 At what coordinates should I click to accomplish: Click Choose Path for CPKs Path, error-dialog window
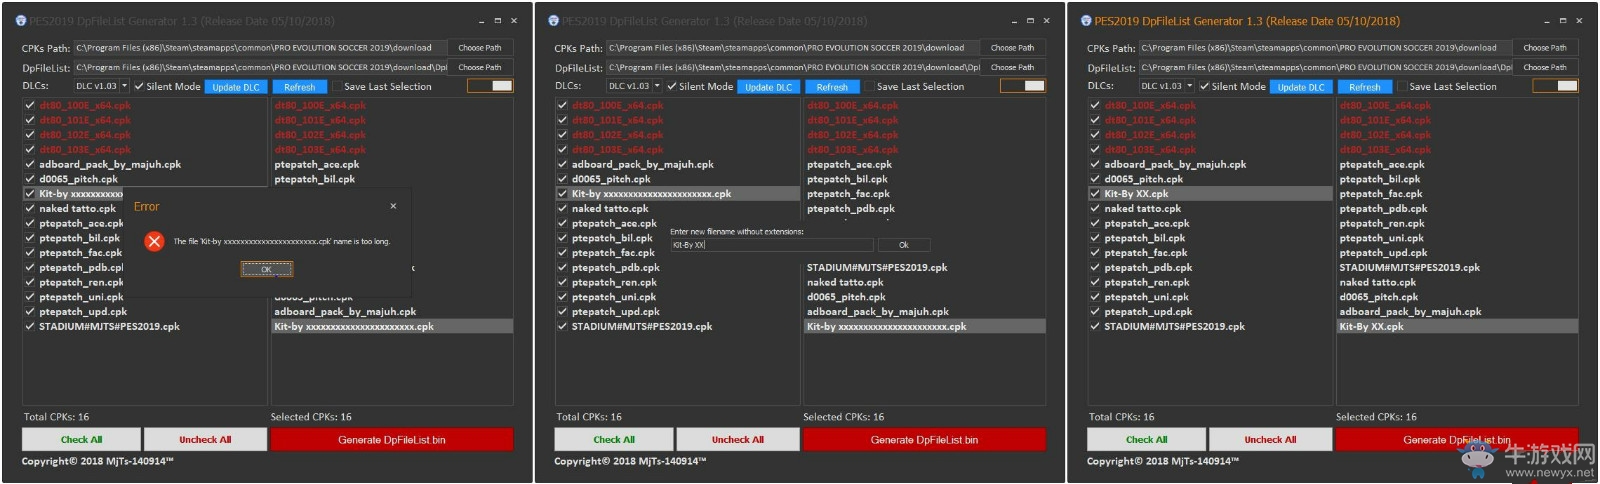[480, 47]
